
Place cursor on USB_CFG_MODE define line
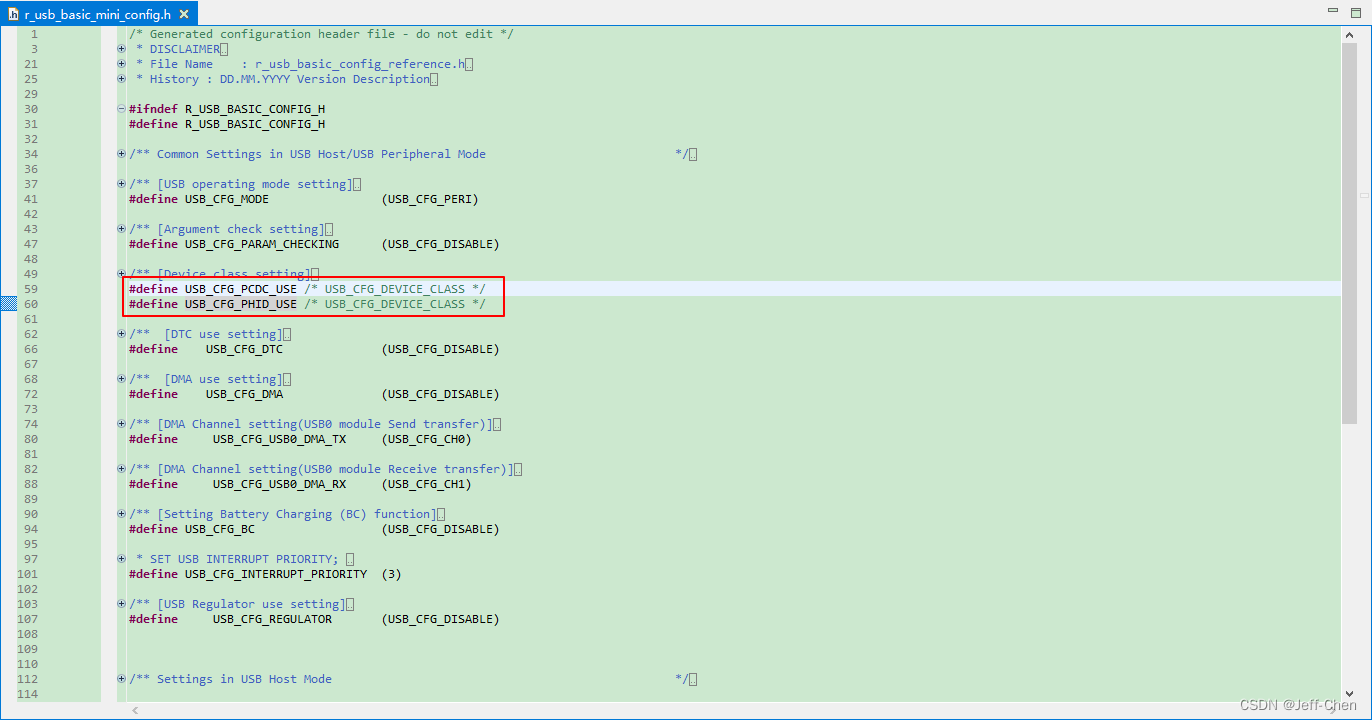pyautogui.click(x=304, y=199)
